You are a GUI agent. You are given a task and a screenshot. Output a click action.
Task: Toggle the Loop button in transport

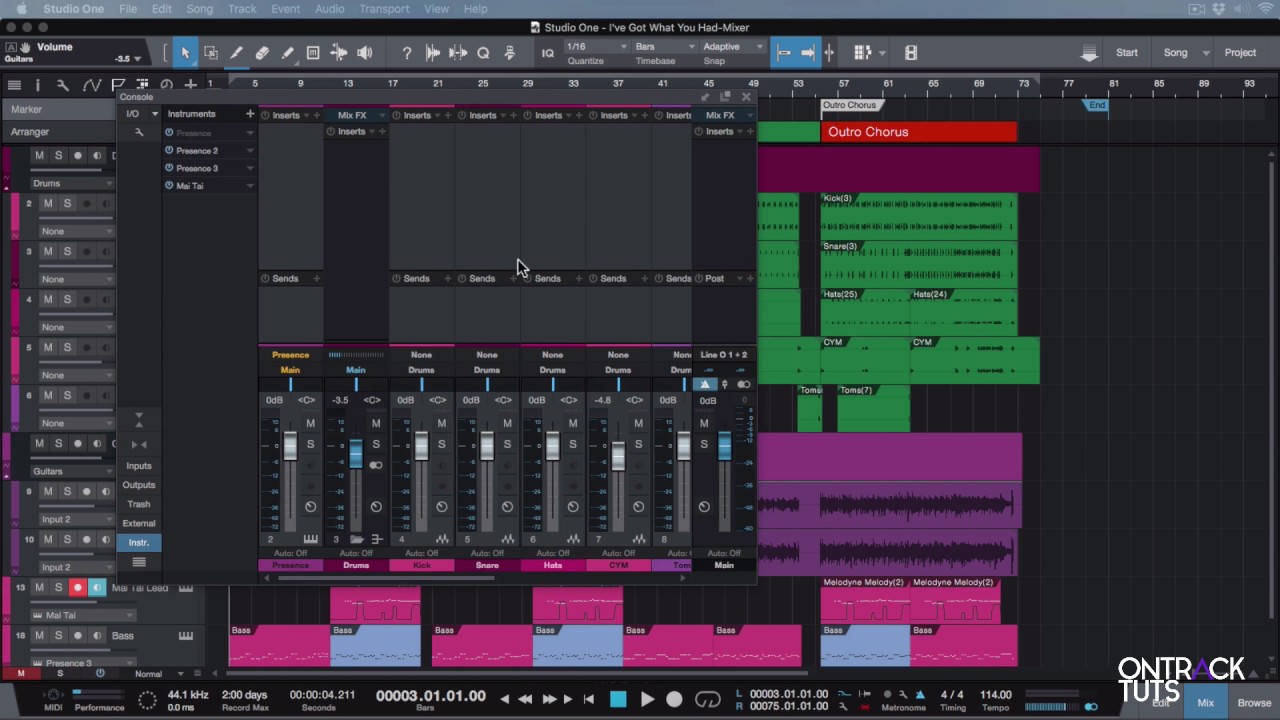708,699
